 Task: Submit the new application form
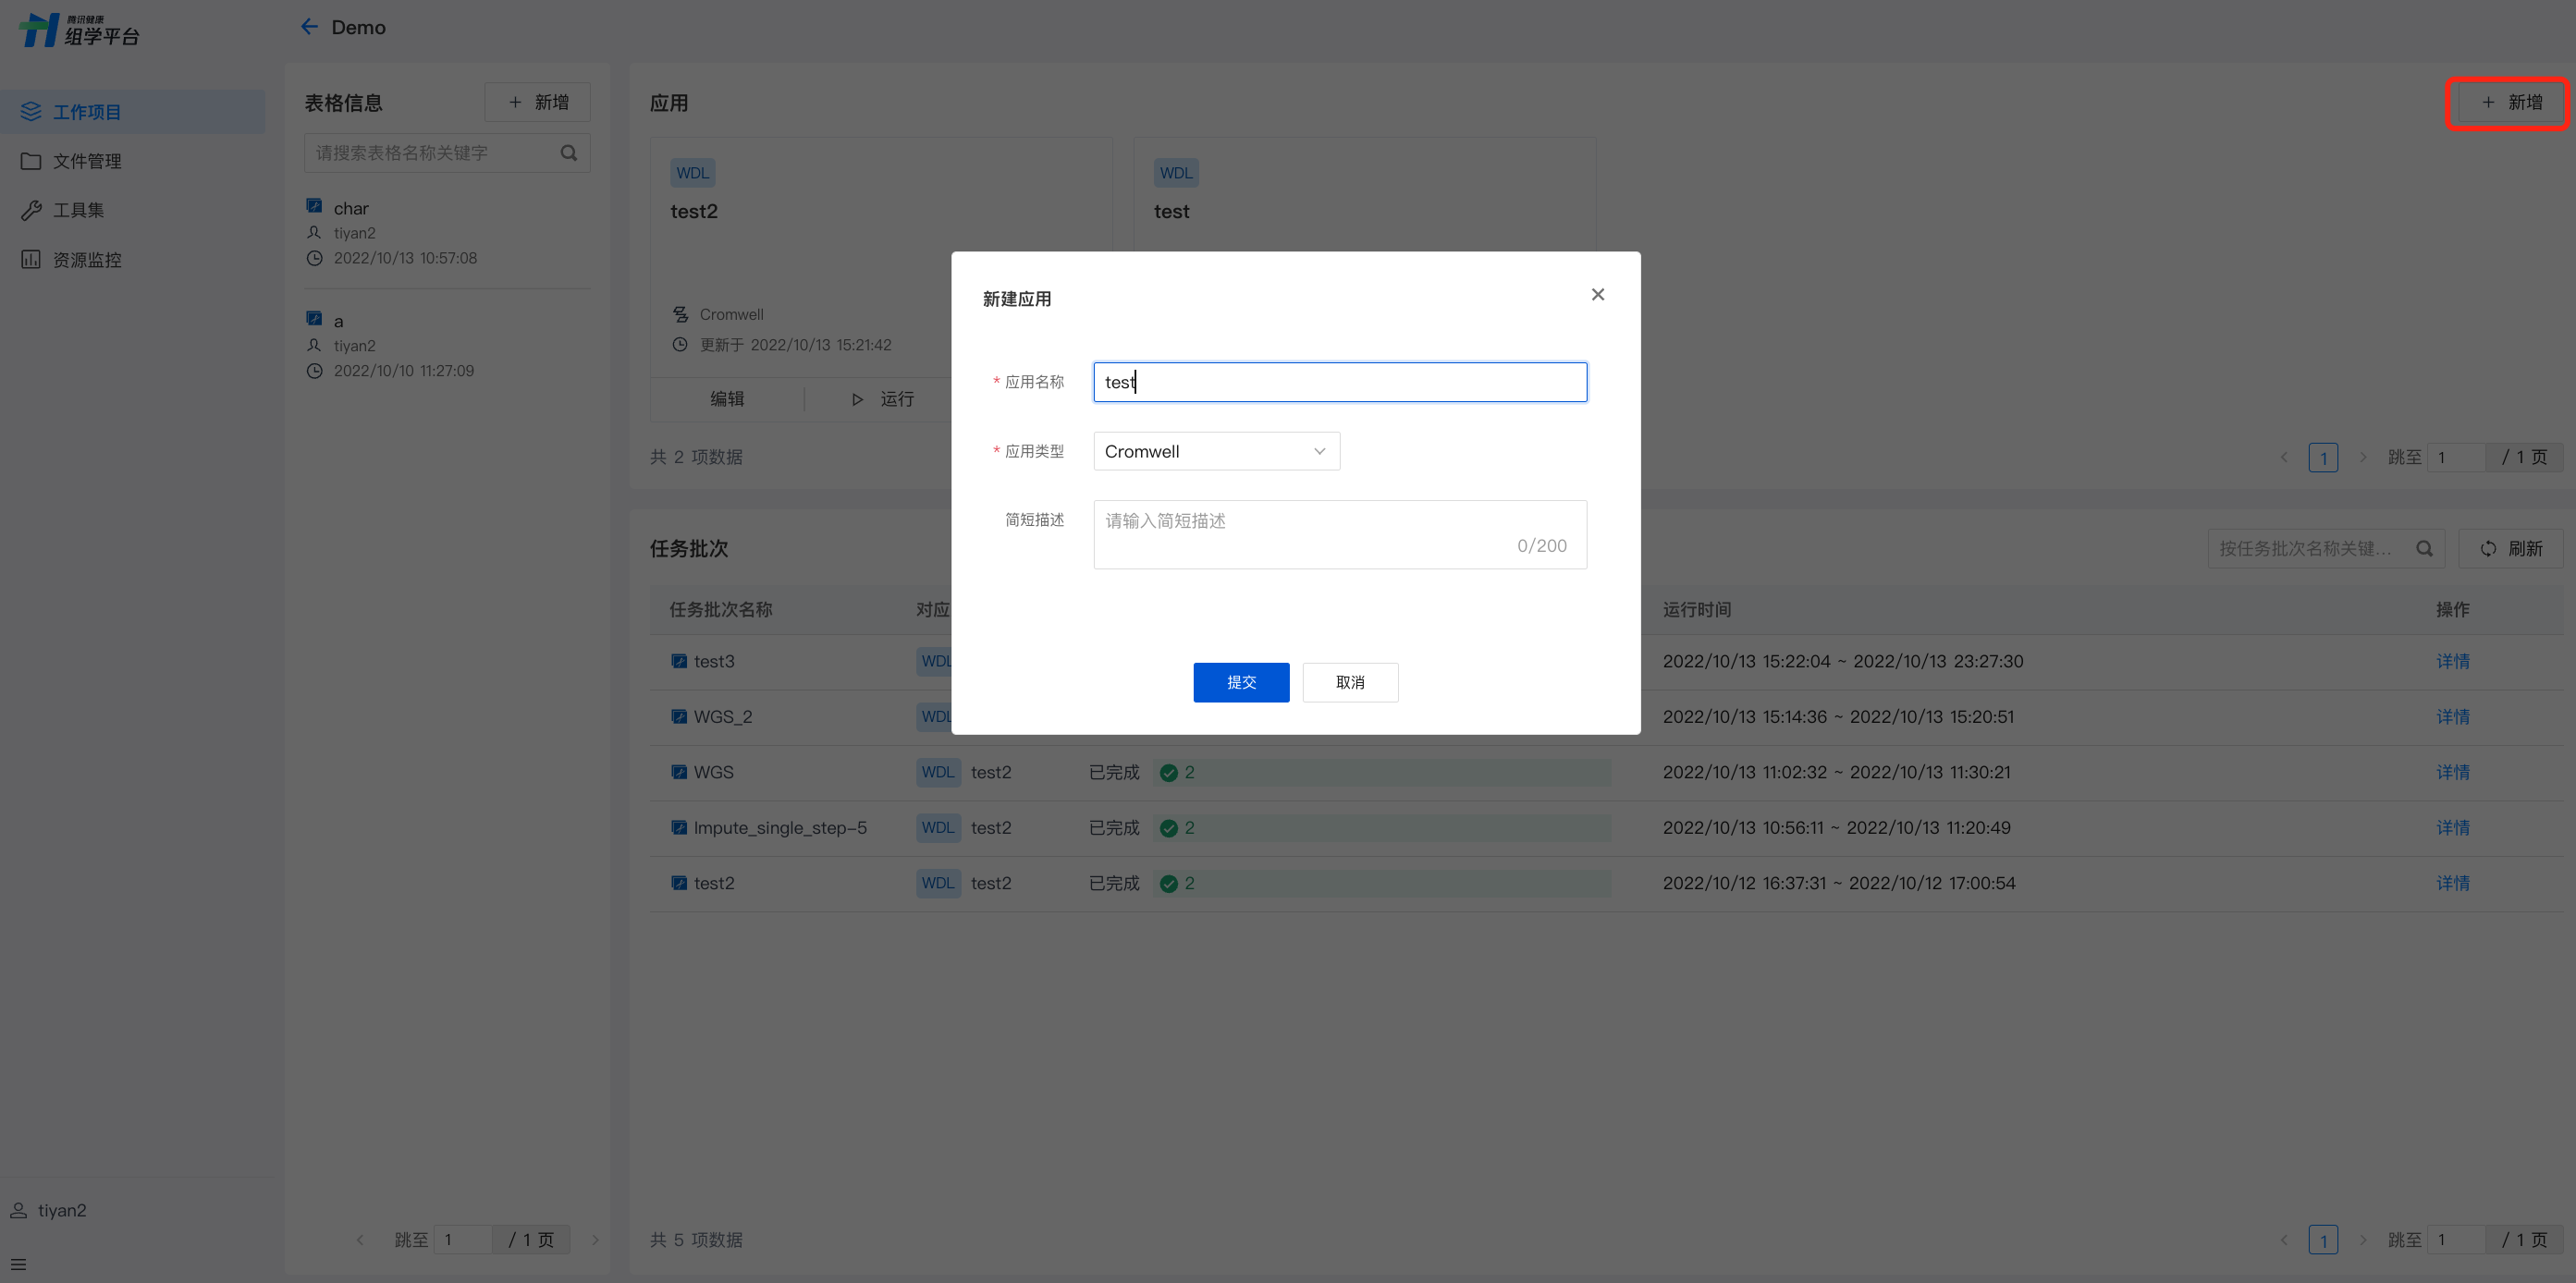coord(1240,682)
